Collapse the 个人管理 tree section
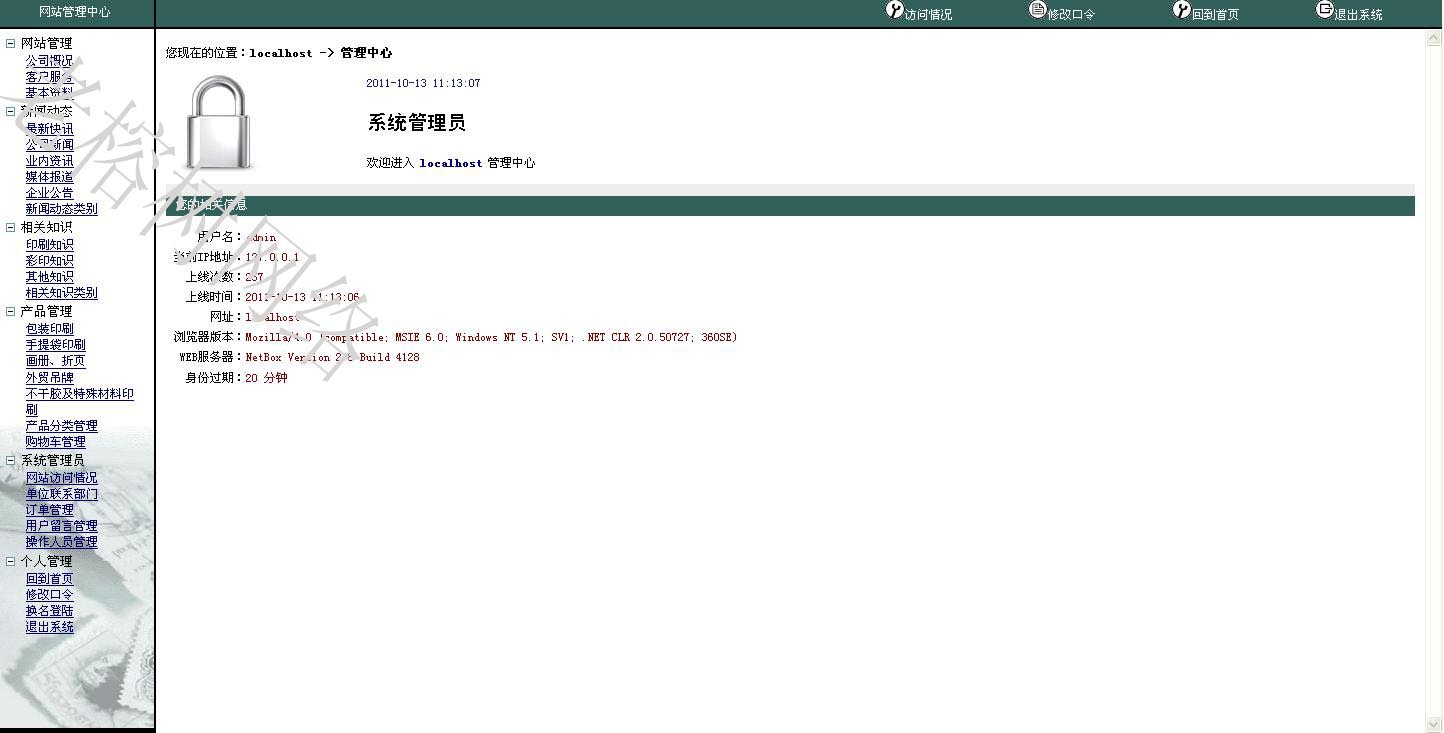1444x733 pixels. (11, 561)
